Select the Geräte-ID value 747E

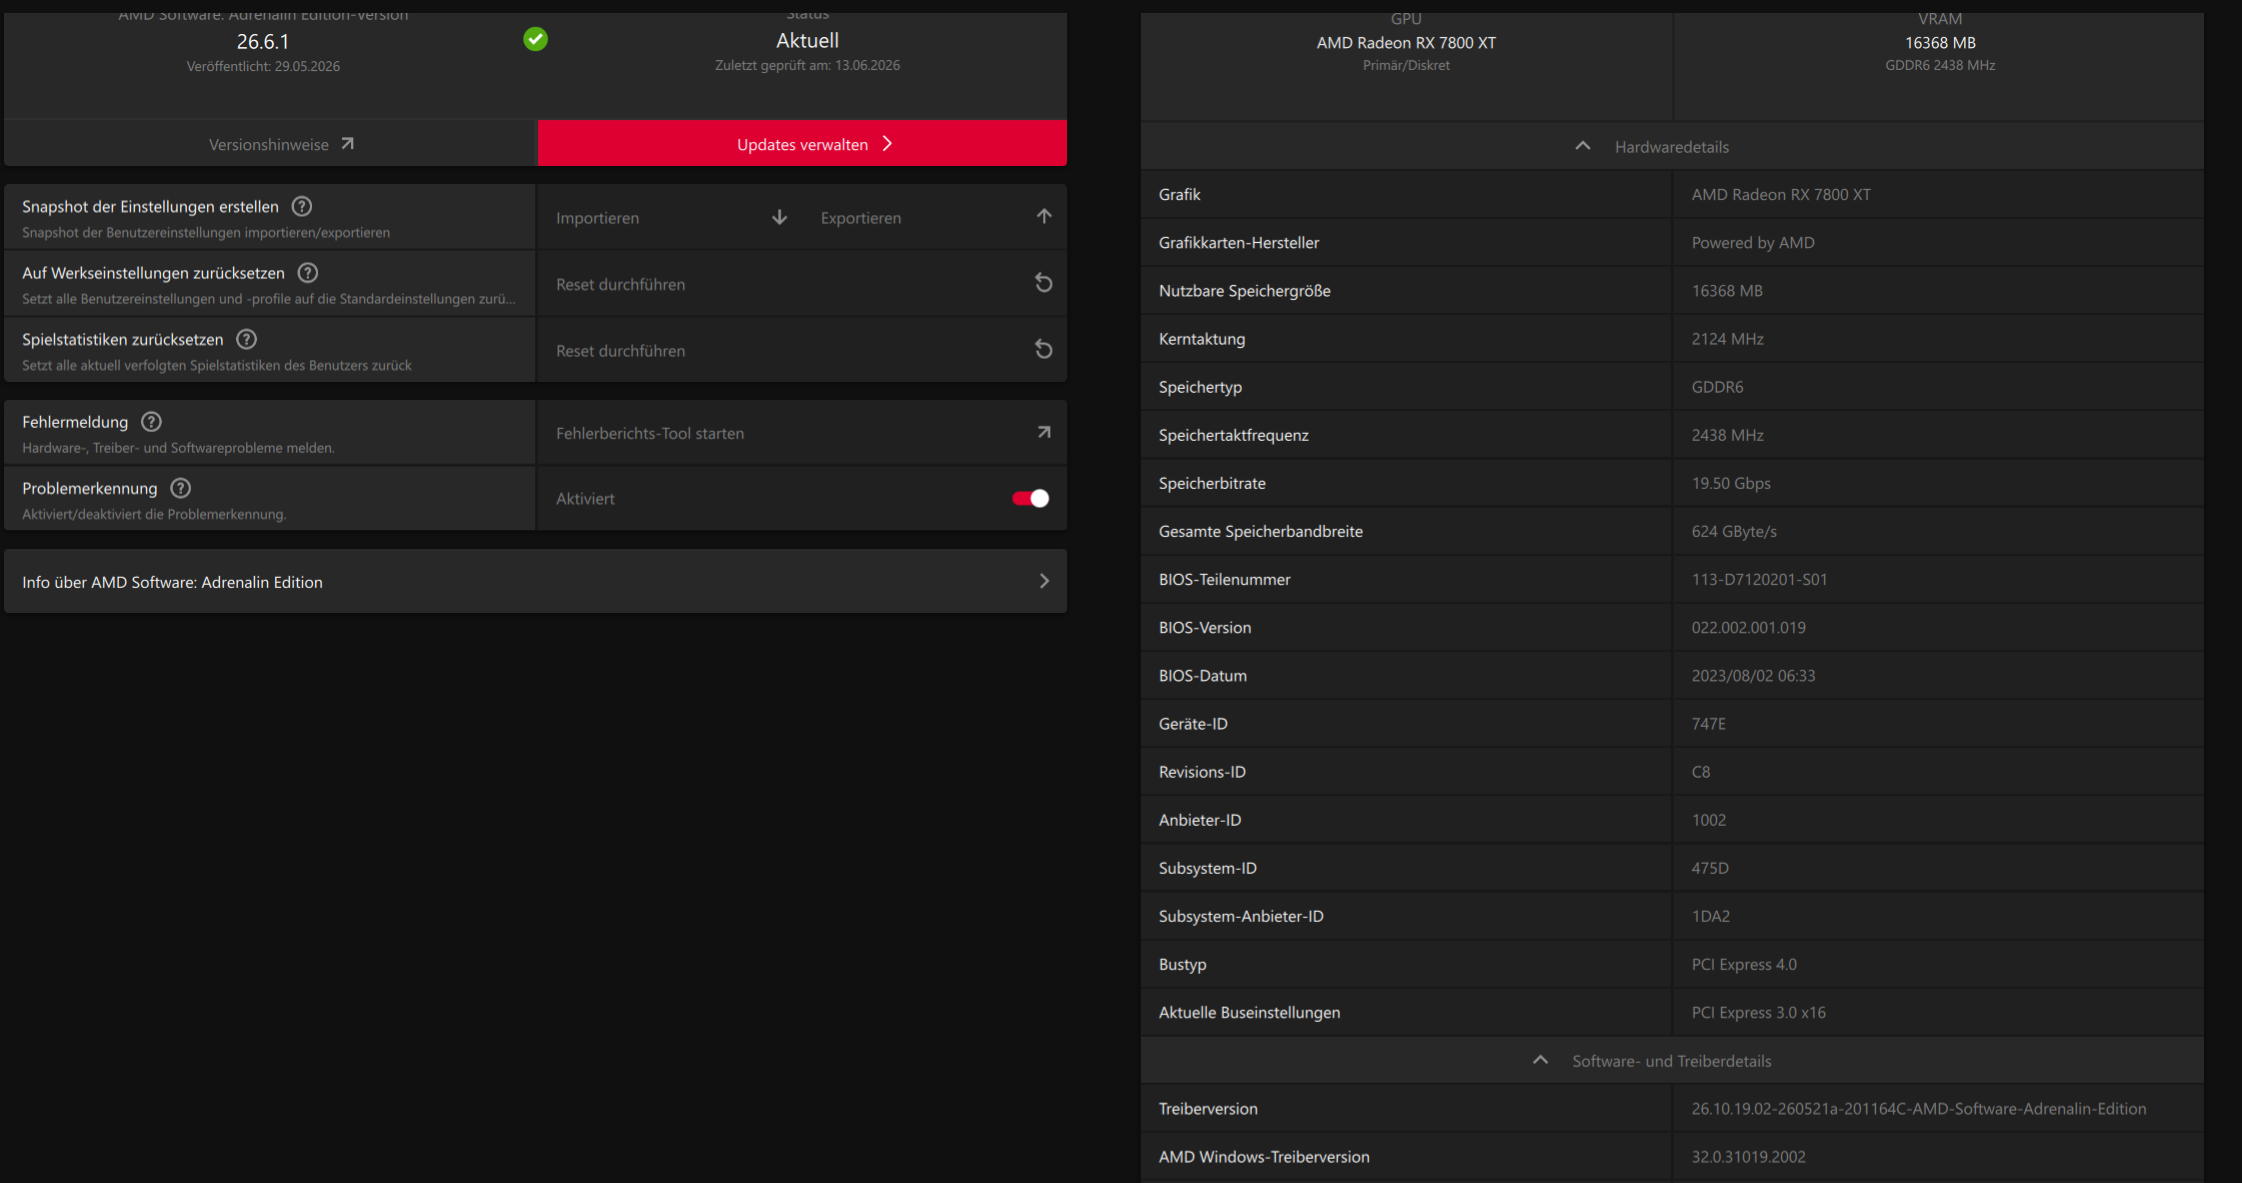(1709, 723)
